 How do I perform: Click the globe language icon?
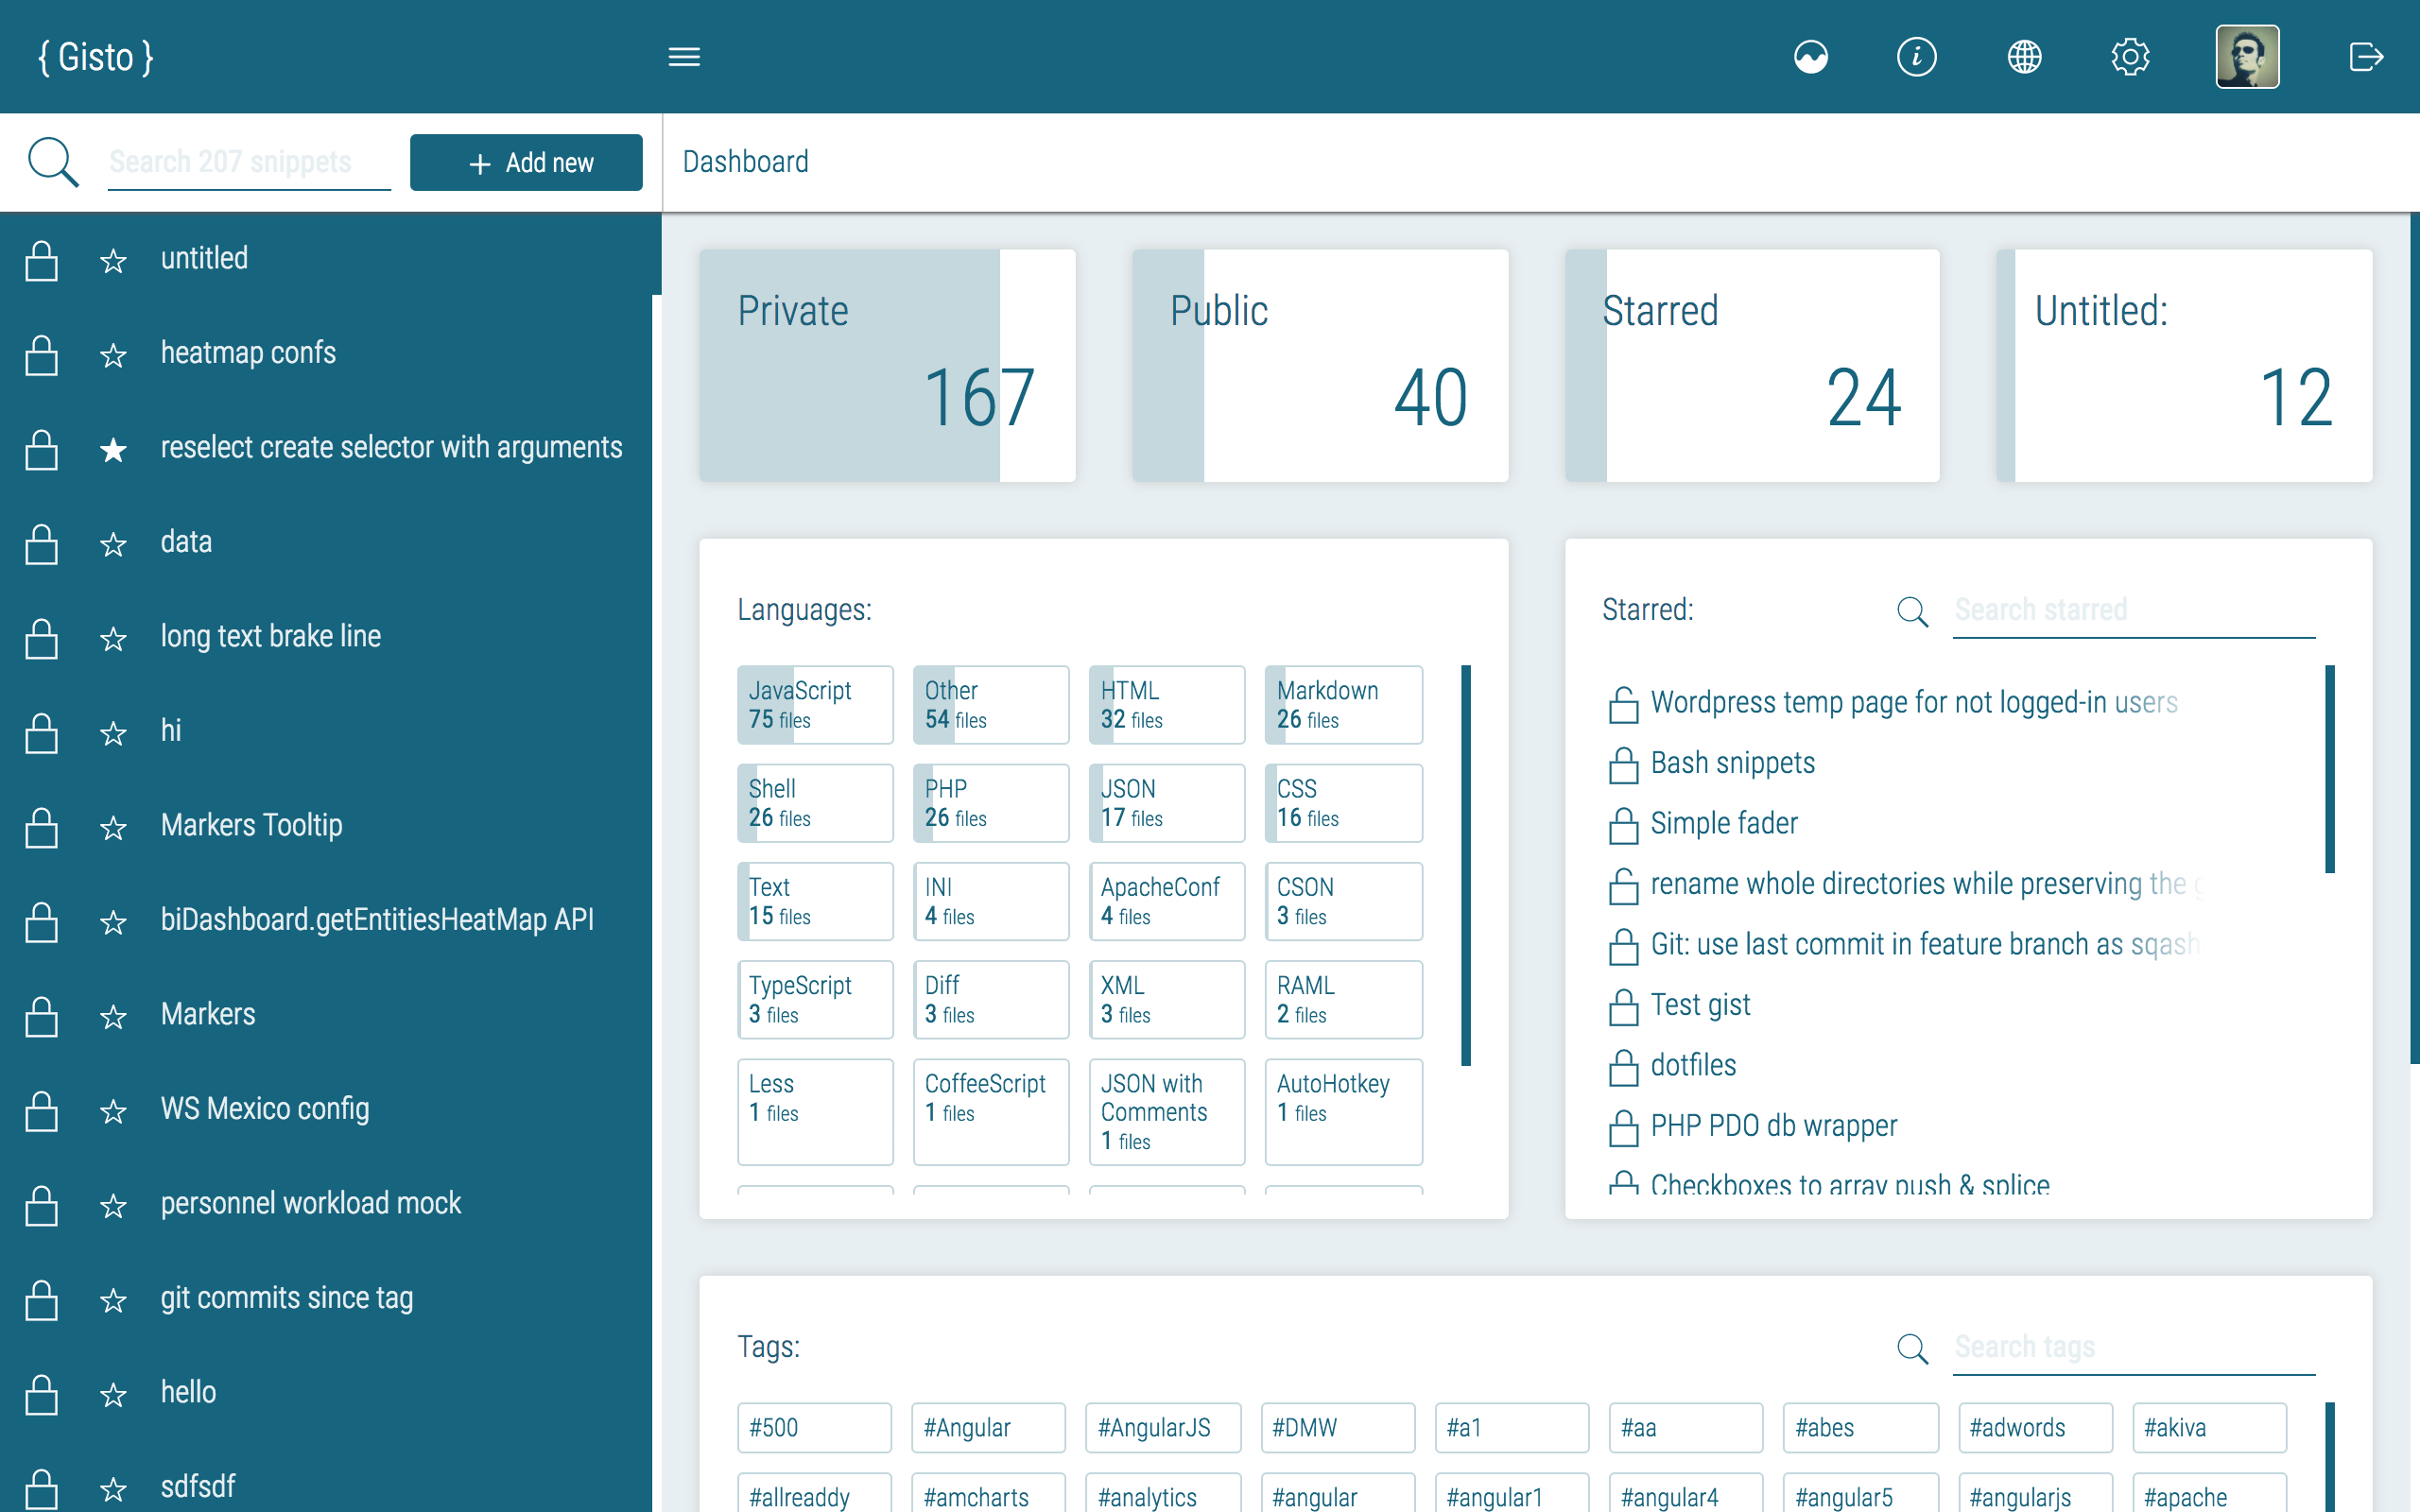point(2024,57)
